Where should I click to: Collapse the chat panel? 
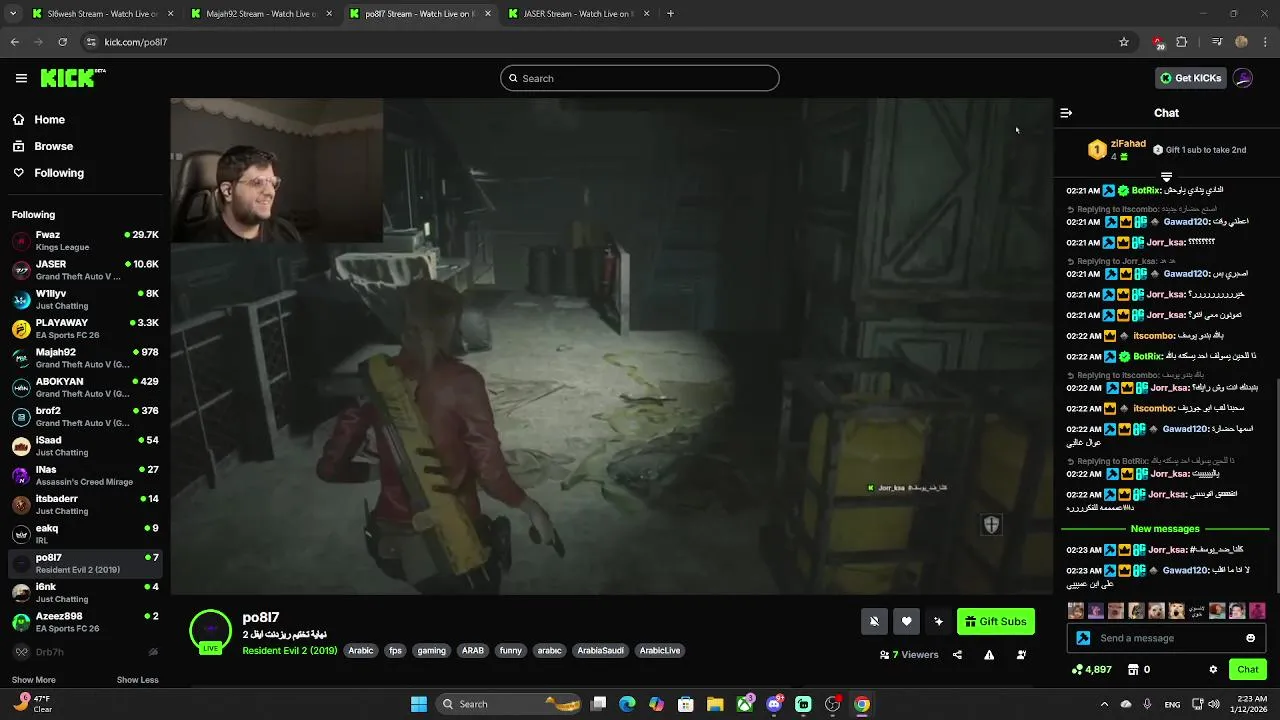pos(1066,113)
